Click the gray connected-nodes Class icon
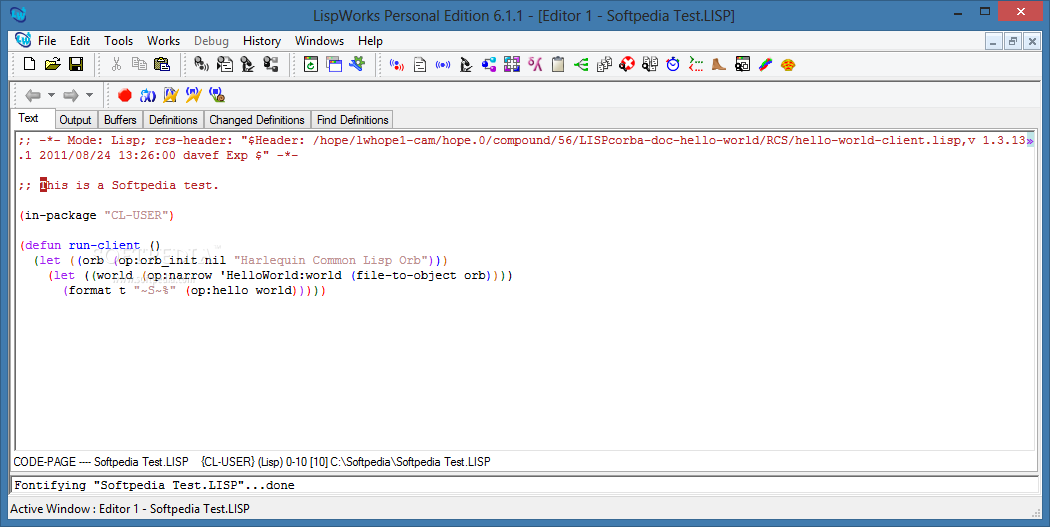Image resolution: width=1050 pixels, height=527 pixels. point(271,64)
